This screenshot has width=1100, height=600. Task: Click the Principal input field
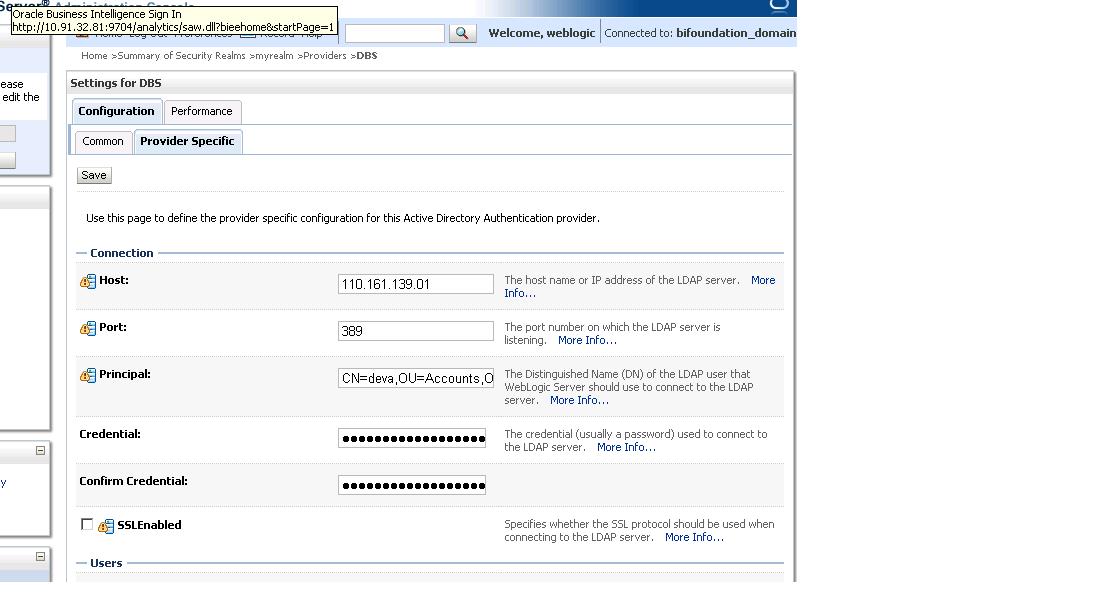[416, 378]
